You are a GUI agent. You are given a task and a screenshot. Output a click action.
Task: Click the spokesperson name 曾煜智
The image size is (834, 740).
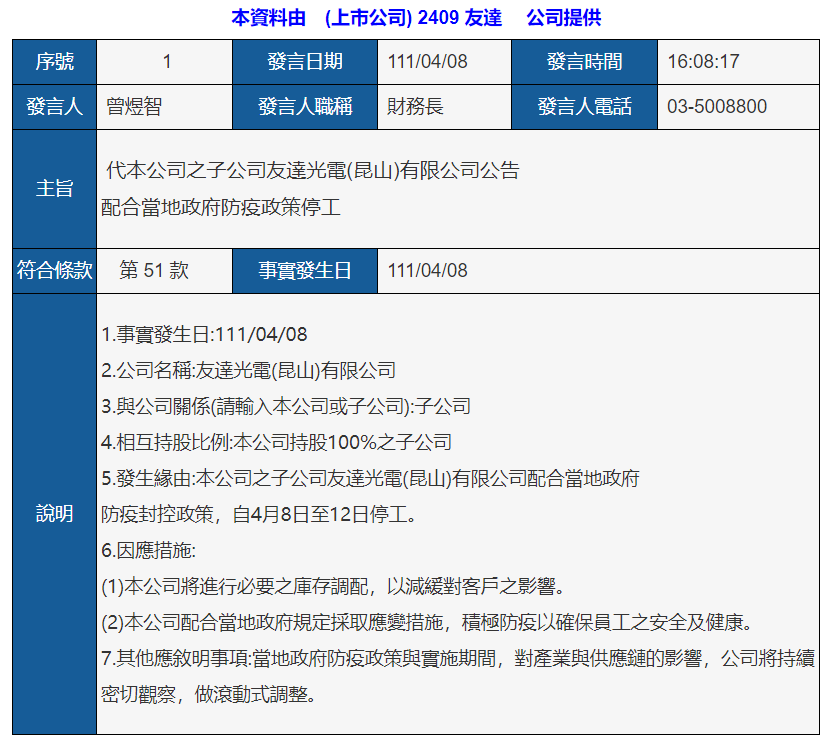[x=134, y=107]
